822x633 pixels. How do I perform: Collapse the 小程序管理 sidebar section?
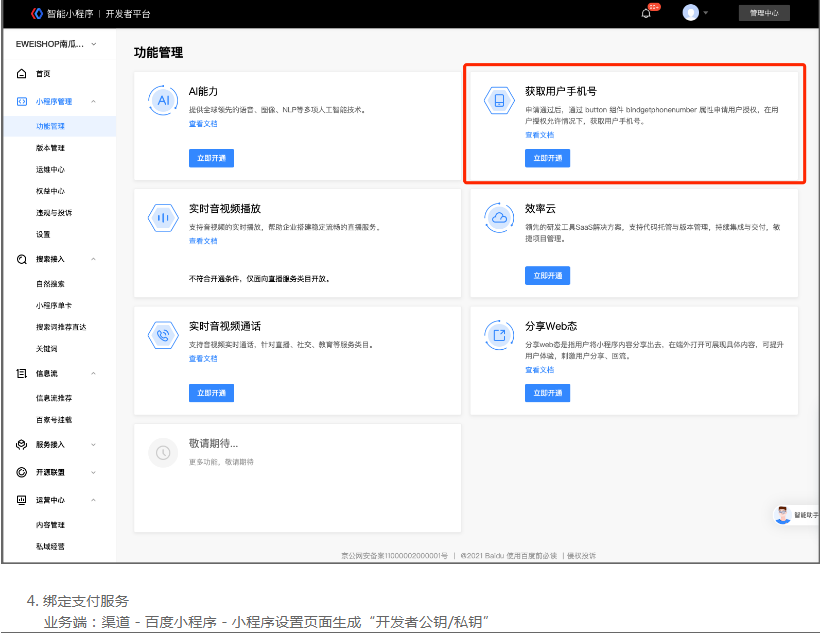[x=94, y=102]
